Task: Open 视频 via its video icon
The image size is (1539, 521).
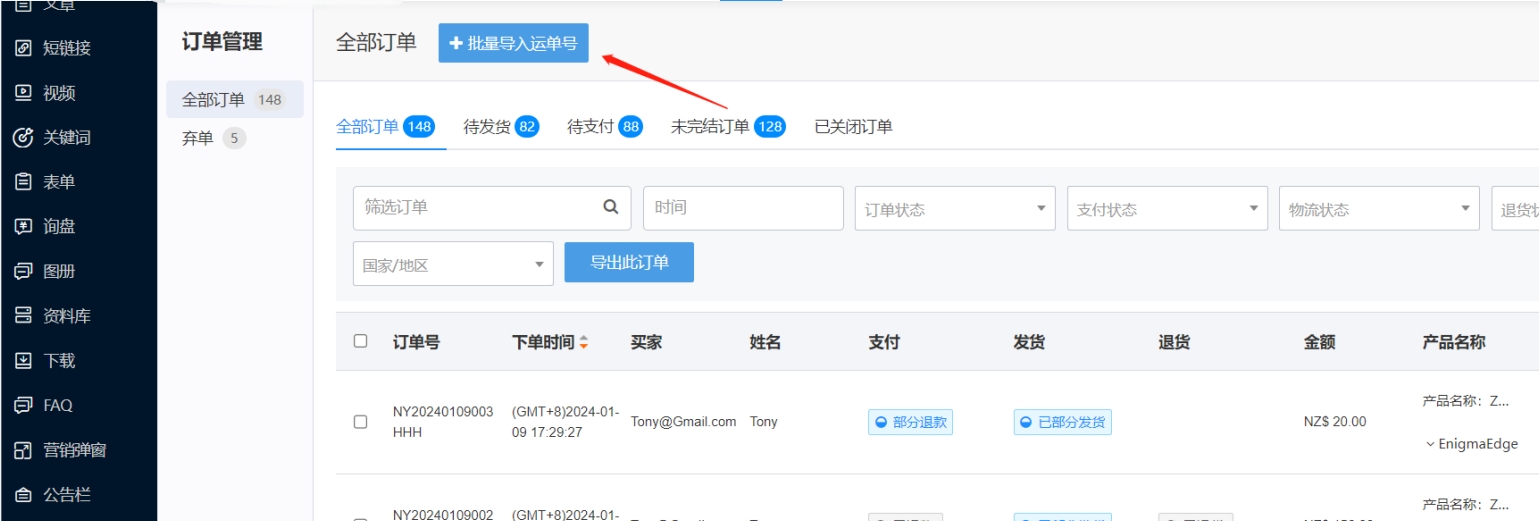Action: tap(23, 93)
